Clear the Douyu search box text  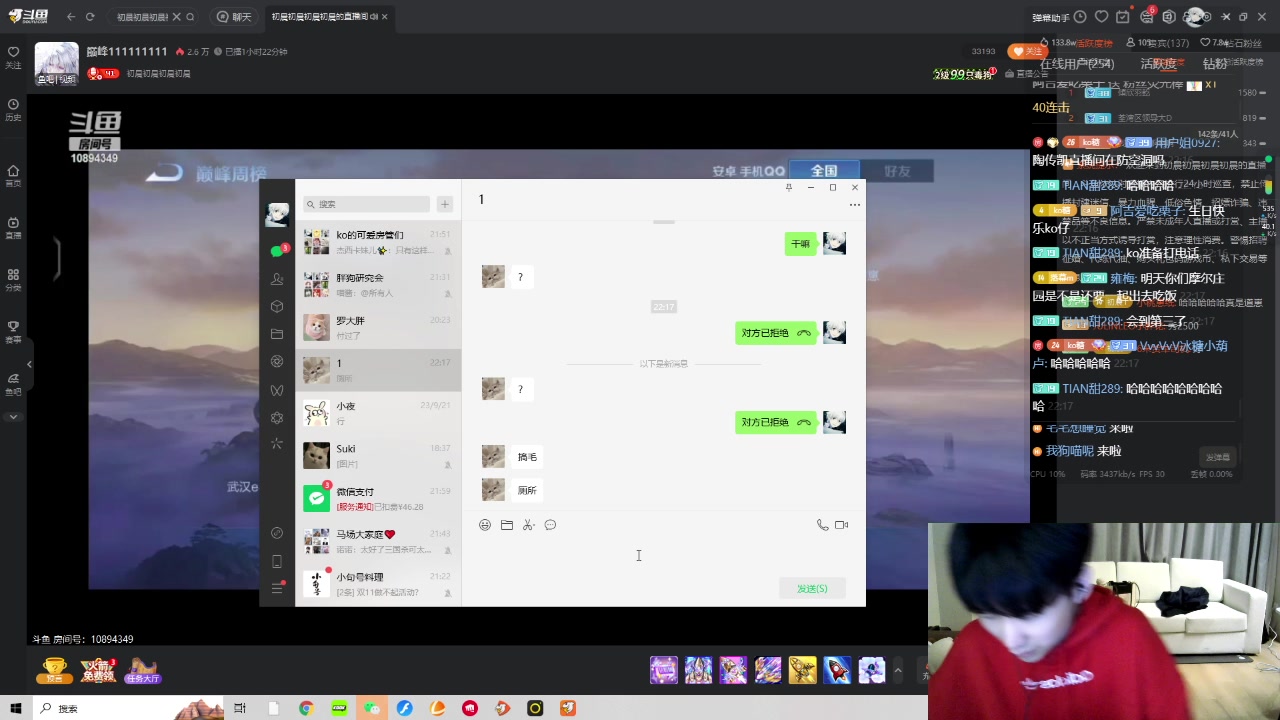pyautogui.click(x=177, y=17)
